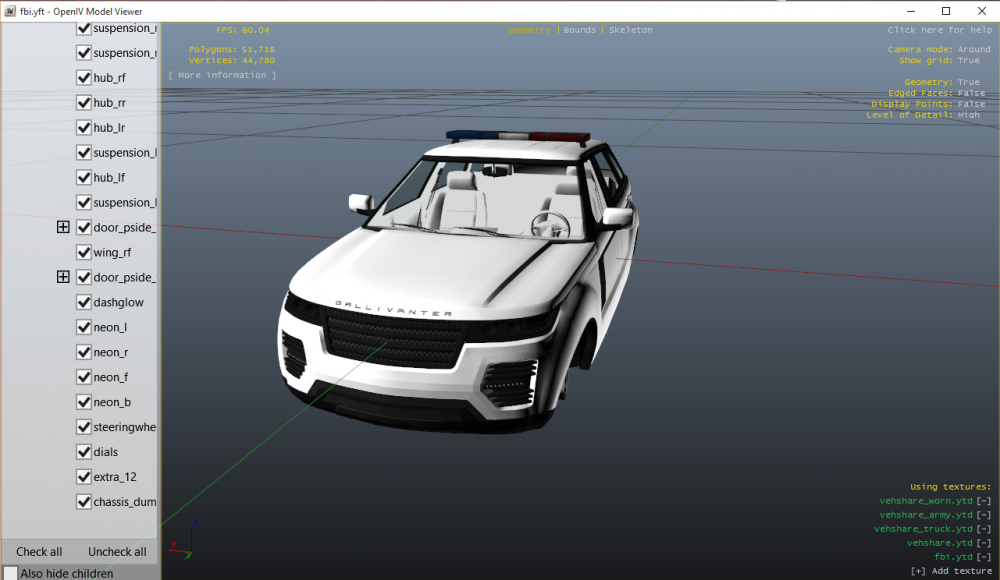Remove vehshare_army.ytd texture with its [-] button
Screen dimensions: 1000x580
984,515
